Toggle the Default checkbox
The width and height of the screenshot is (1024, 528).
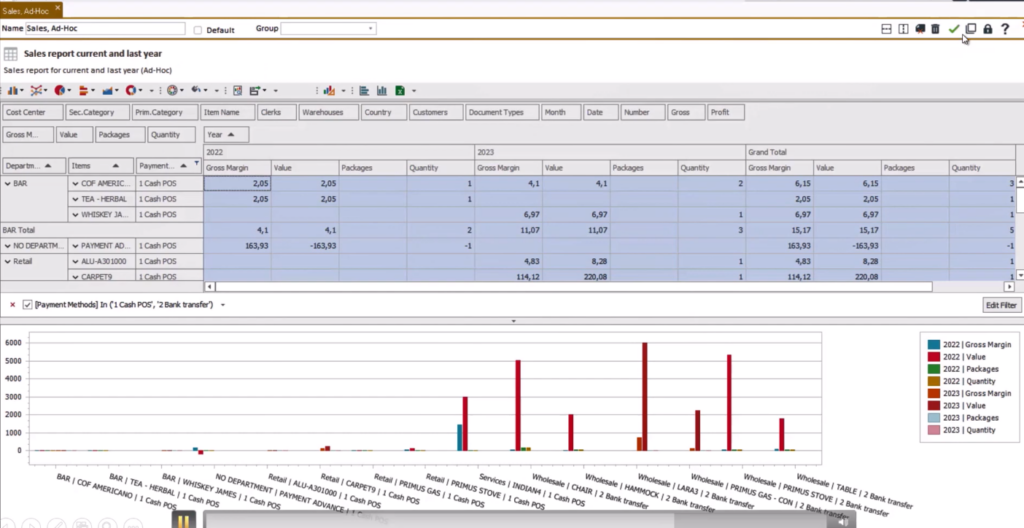coord(198,30)
